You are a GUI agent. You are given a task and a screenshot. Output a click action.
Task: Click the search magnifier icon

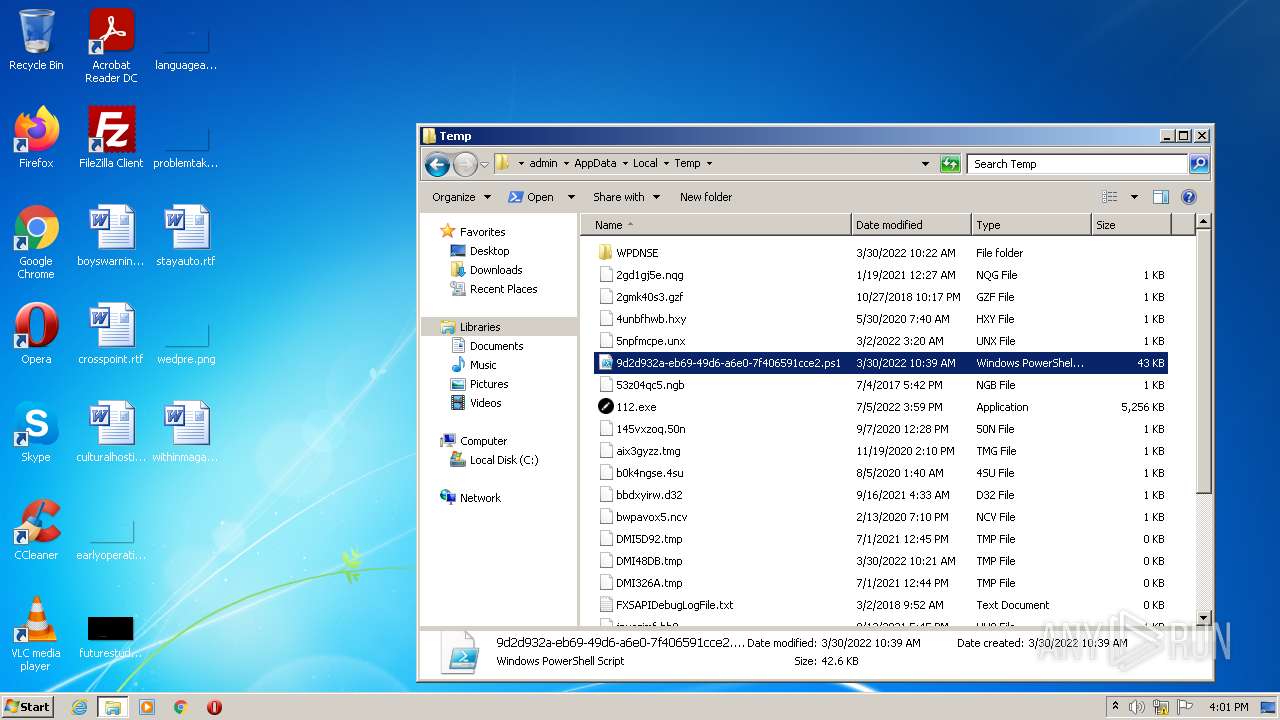[x=1199, y=164]
